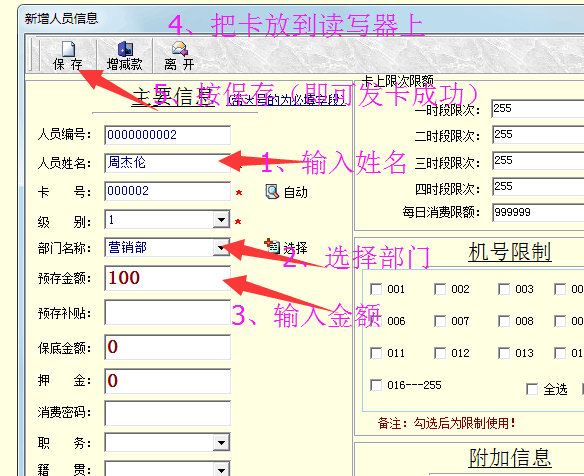This screenshot has width=584, height=476.
Task: Enable the 007 machine restriction checkbox
Action: (440, 321)
